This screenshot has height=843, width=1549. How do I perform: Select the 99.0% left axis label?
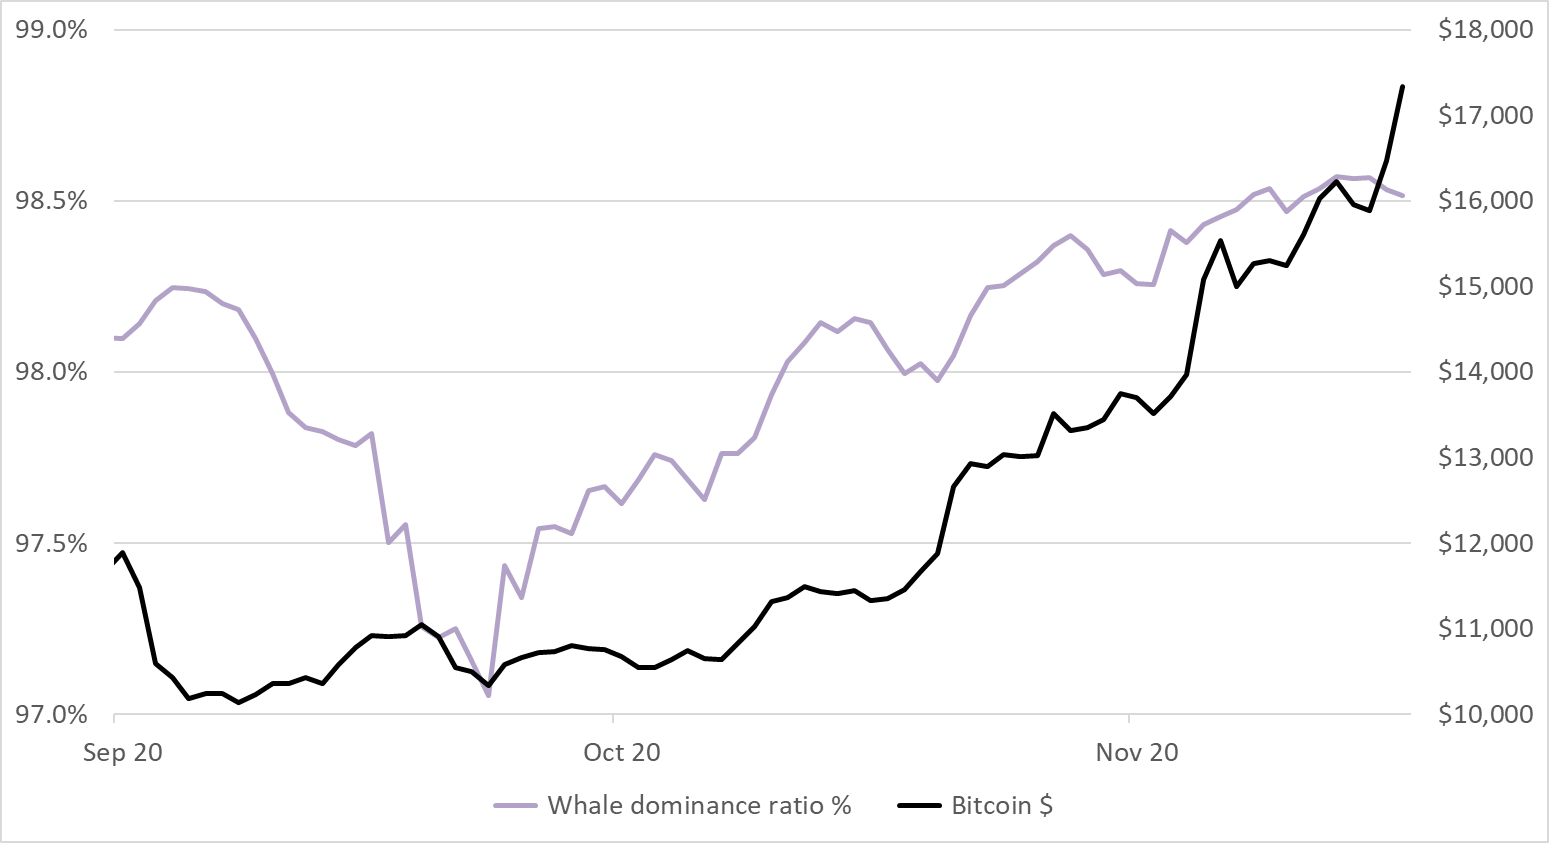pos(52,30)
